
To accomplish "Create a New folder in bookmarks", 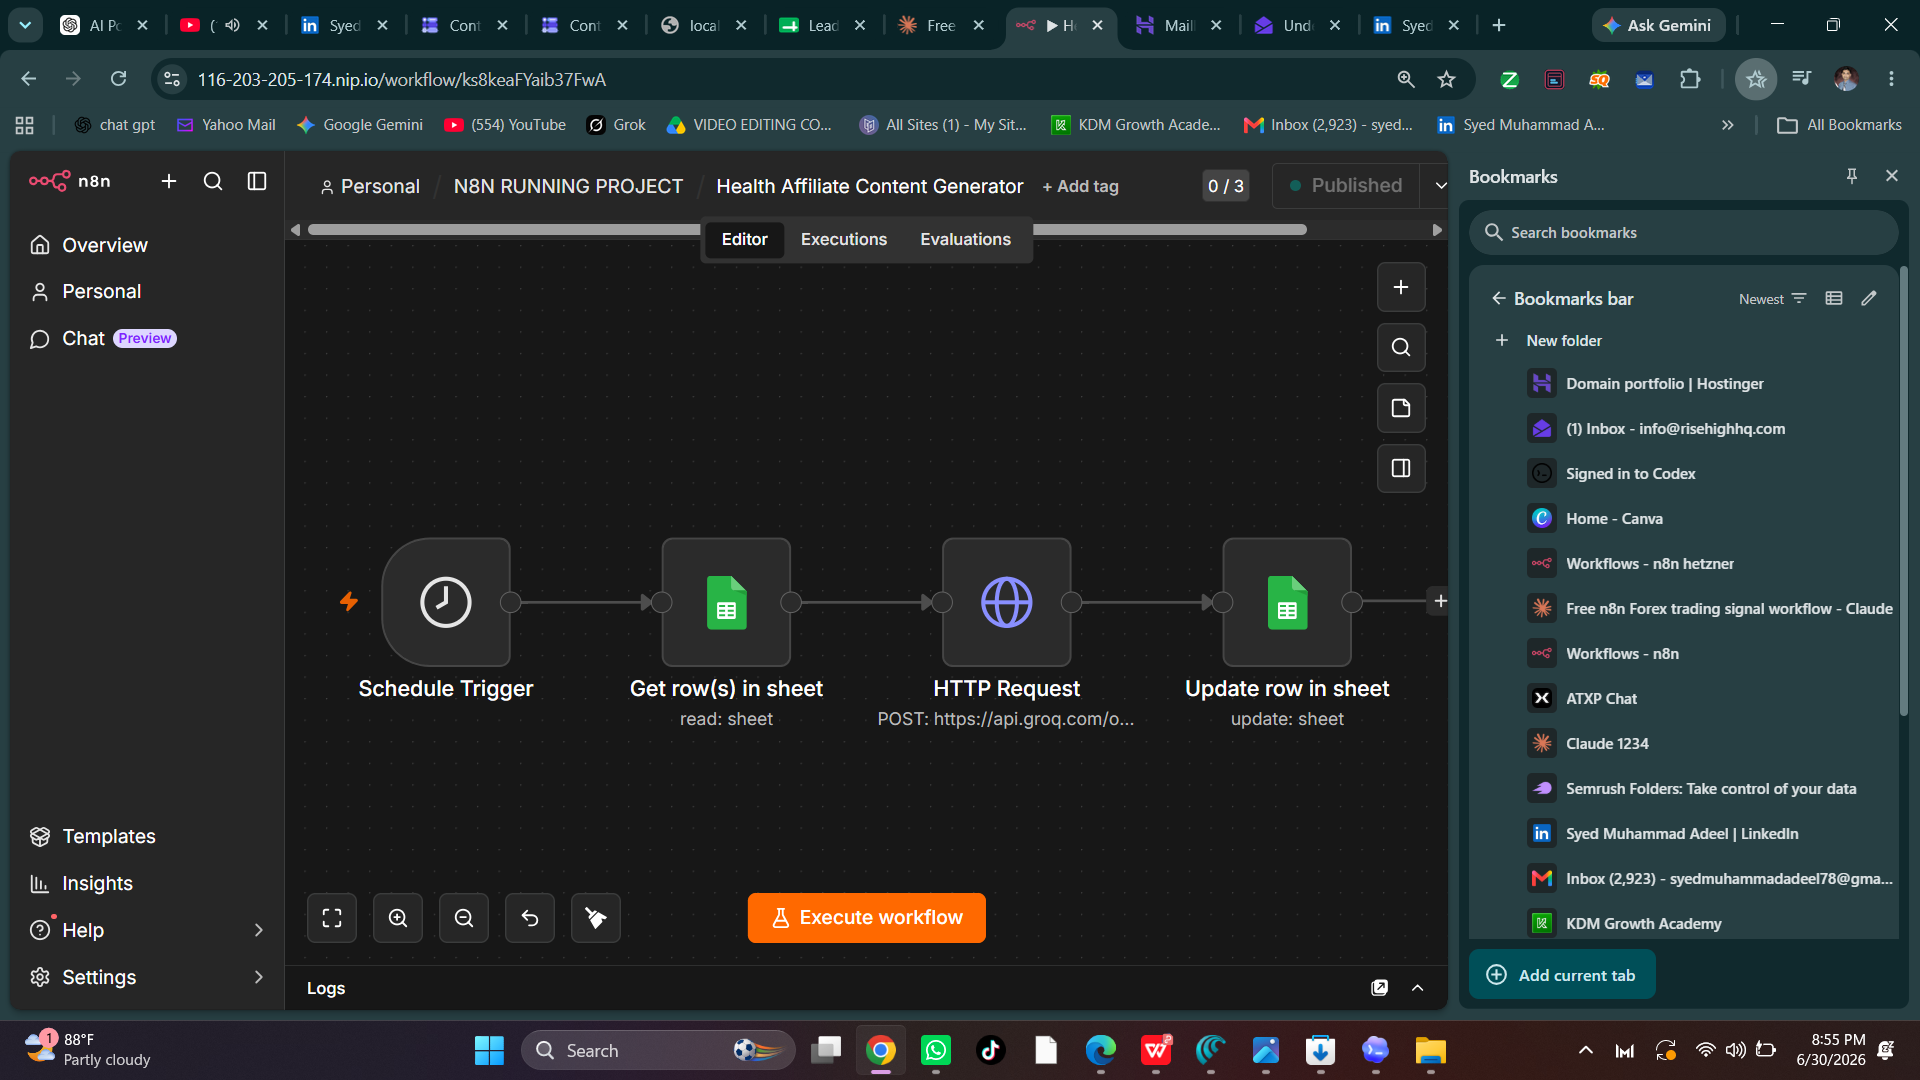I will click(x=1549, y=341).
